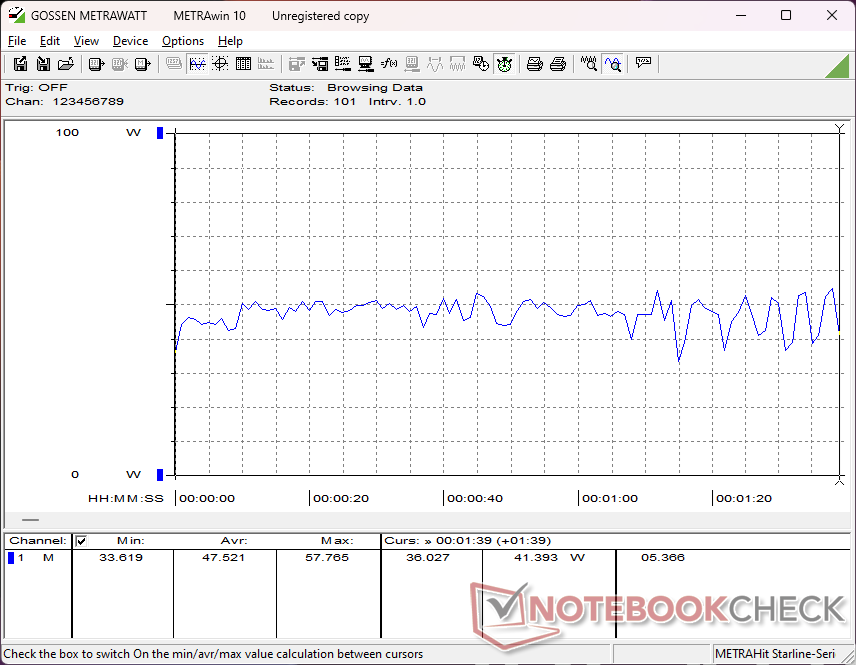Activate the blue curve zoom magnifier
This screenshot has height=665, width=856.
[612, 64]
